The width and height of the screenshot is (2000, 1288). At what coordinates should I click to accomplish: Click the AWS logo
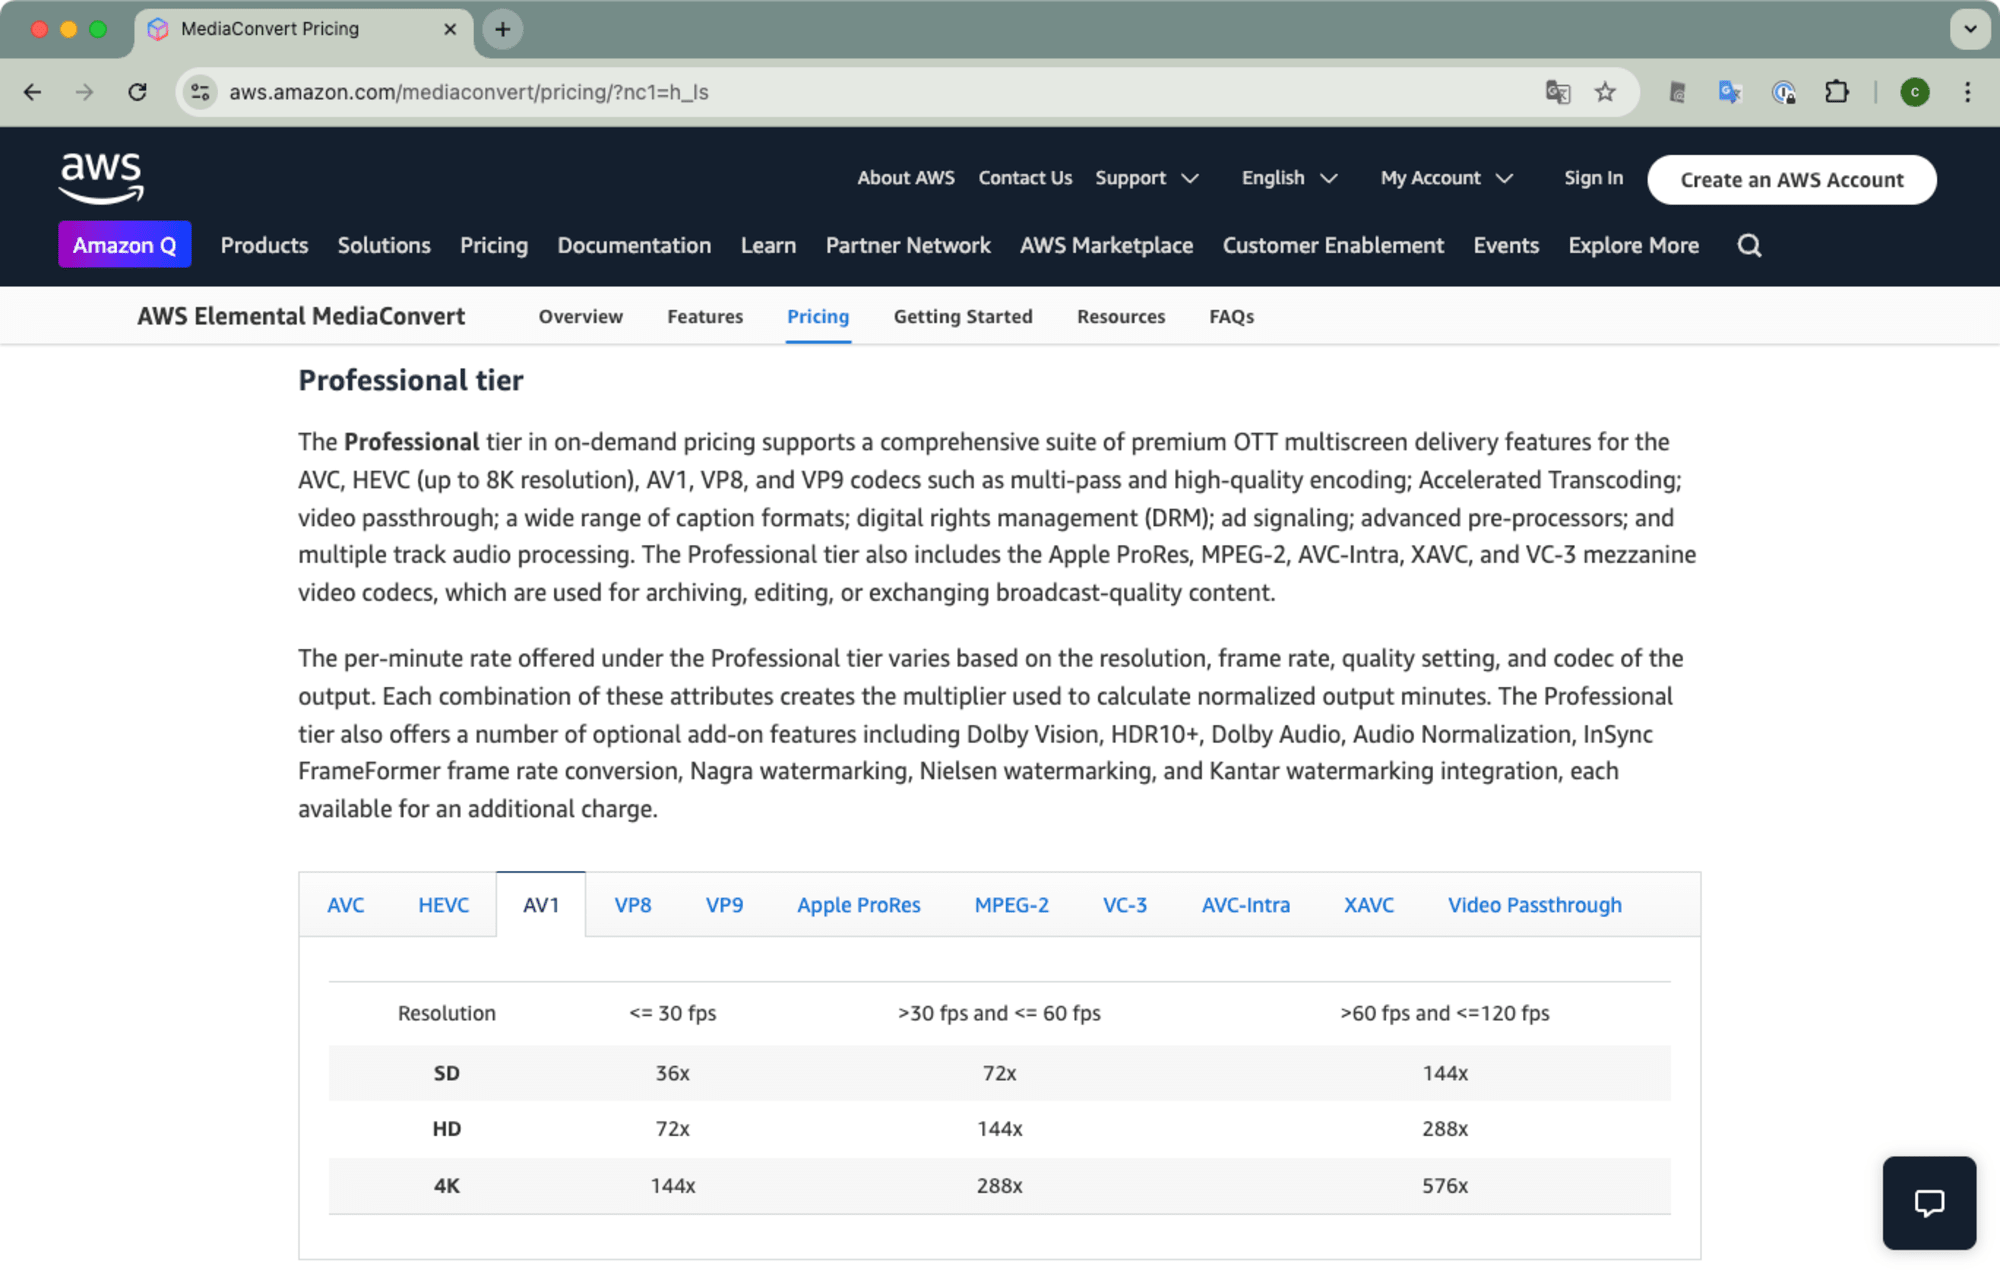101,178
